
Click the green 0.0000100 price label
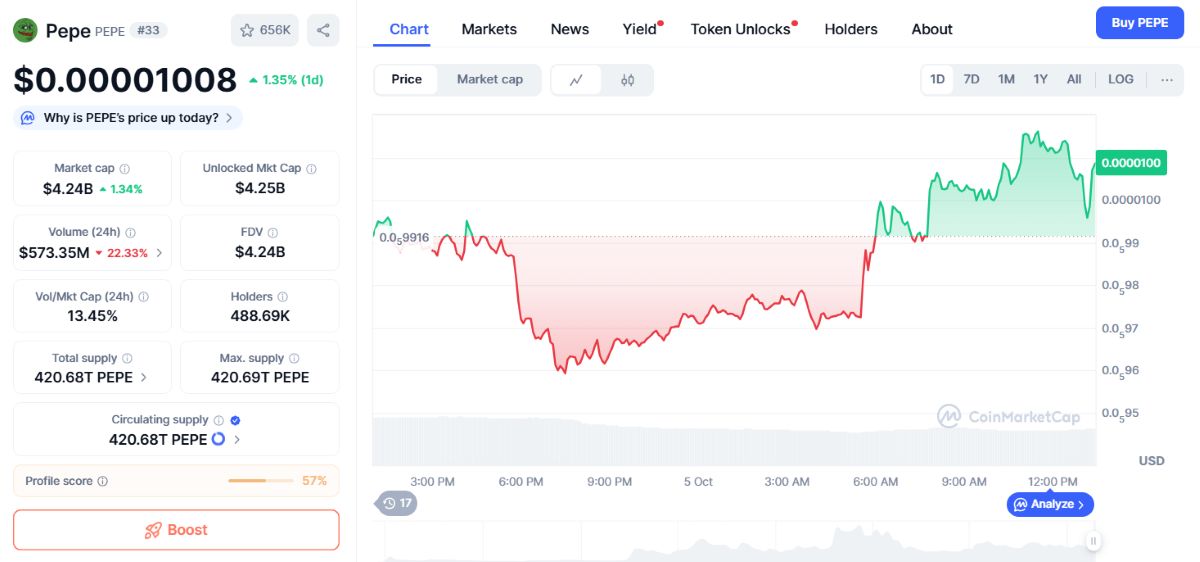[1131, 162]
